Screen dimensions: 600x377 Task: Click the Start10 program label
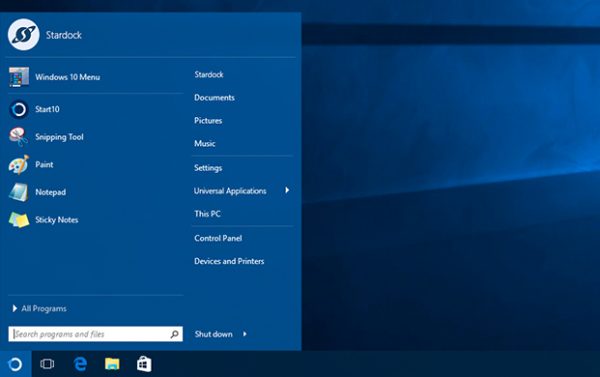coord(47,109)
